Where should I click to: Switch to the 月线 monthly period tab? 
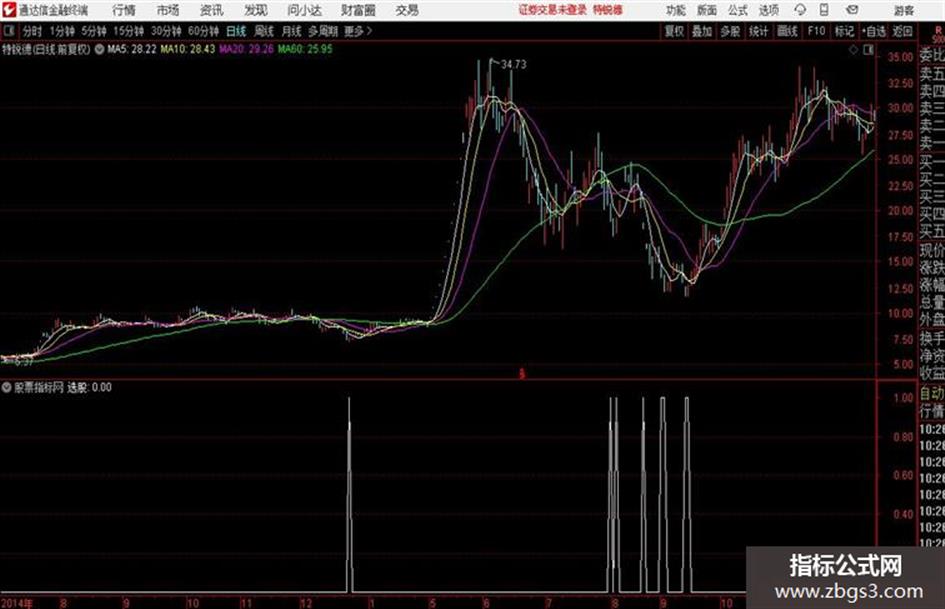pos(292,31)
